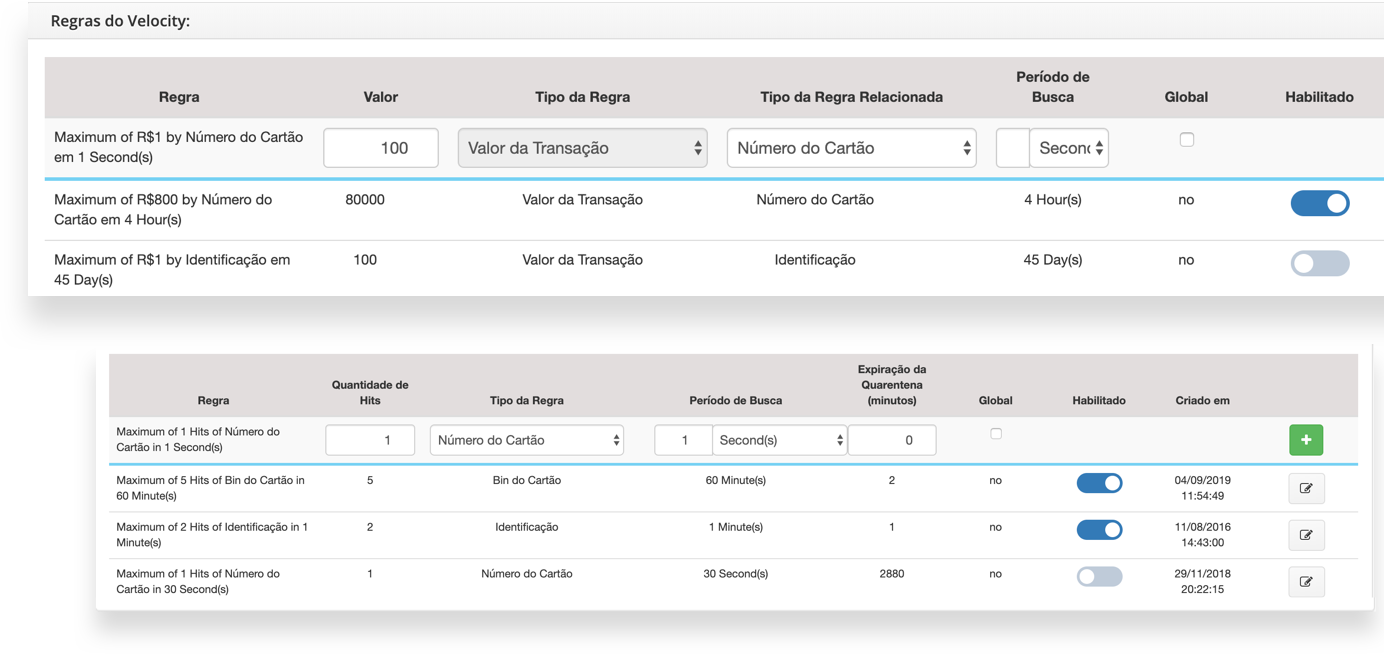The image size is (1384, 654).
Task: Enable the 1 Hits in 30 Second(s) rule
Action: point(1099,576)
